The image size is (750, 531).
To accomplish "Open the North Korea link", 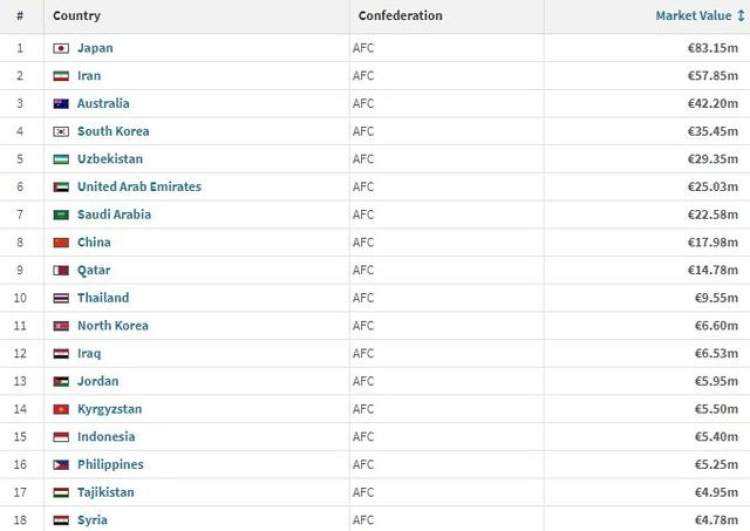I will click(113, 325).
